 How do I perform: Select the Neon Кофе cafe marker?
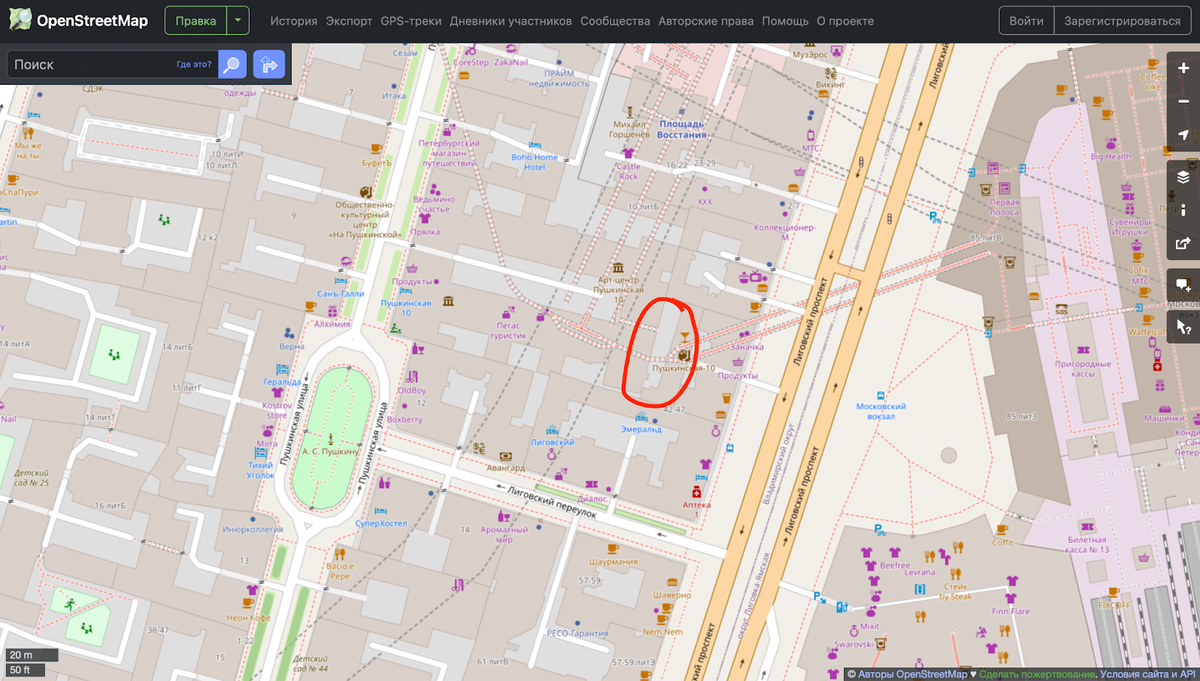coord(248,602)
